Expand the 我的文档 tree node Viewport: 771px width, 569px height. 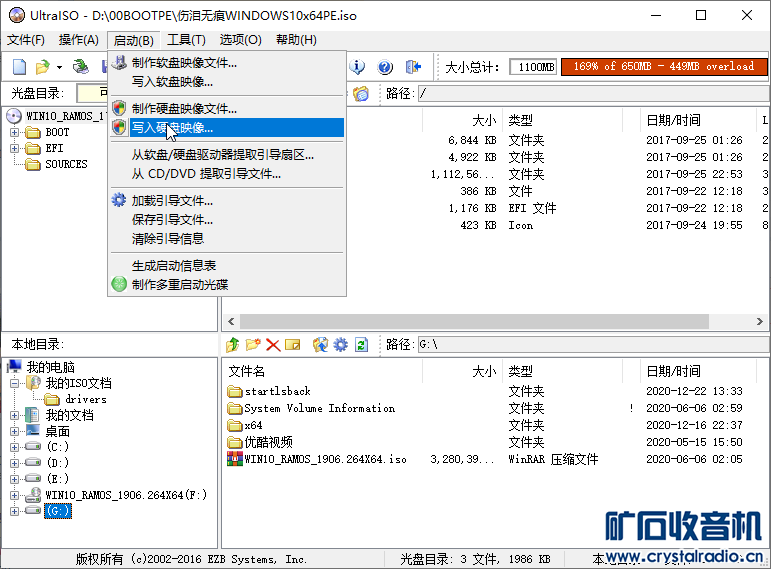click(x=14, y=416)
